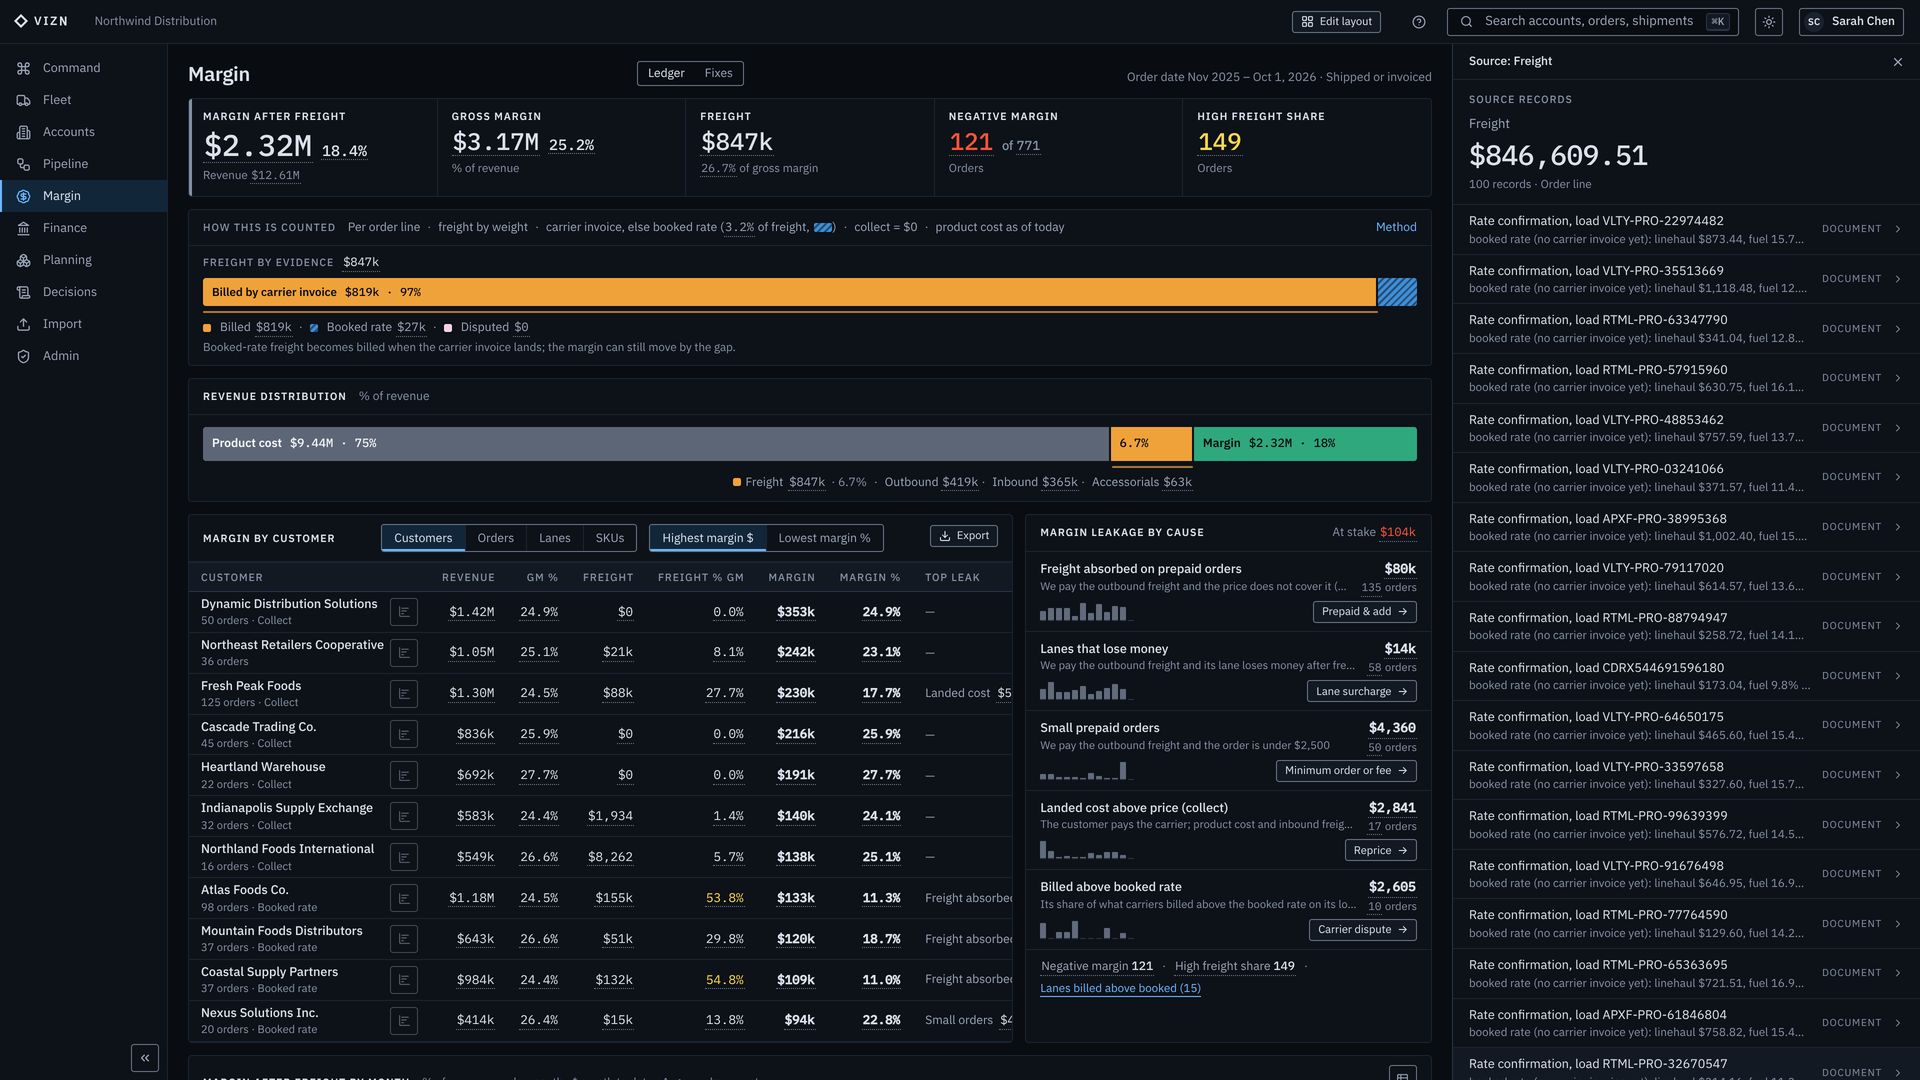
Task: Open detail icon for Atlas Foods Co.
Action: pos(404,898)
